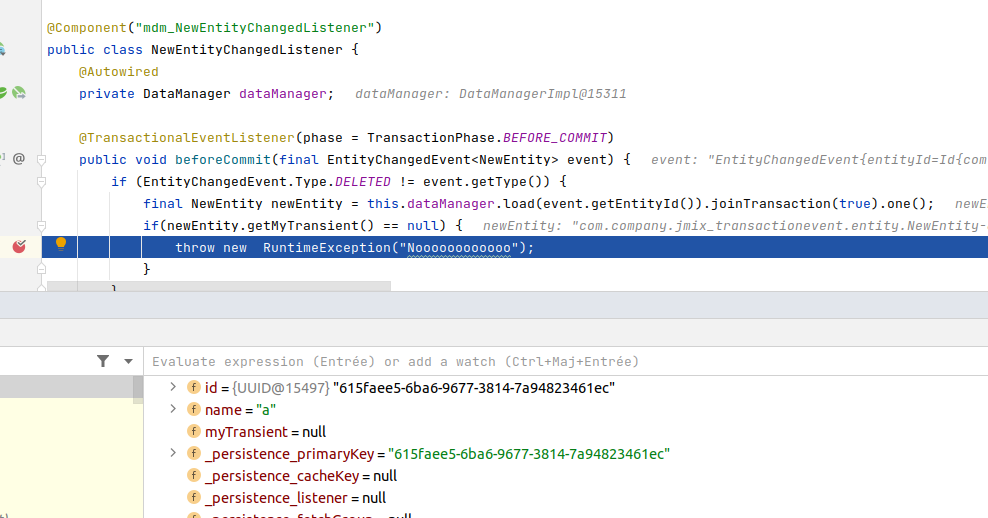Click the field icon beside id variable
This screenshot has width=988, height=518.
coord(193,388)
